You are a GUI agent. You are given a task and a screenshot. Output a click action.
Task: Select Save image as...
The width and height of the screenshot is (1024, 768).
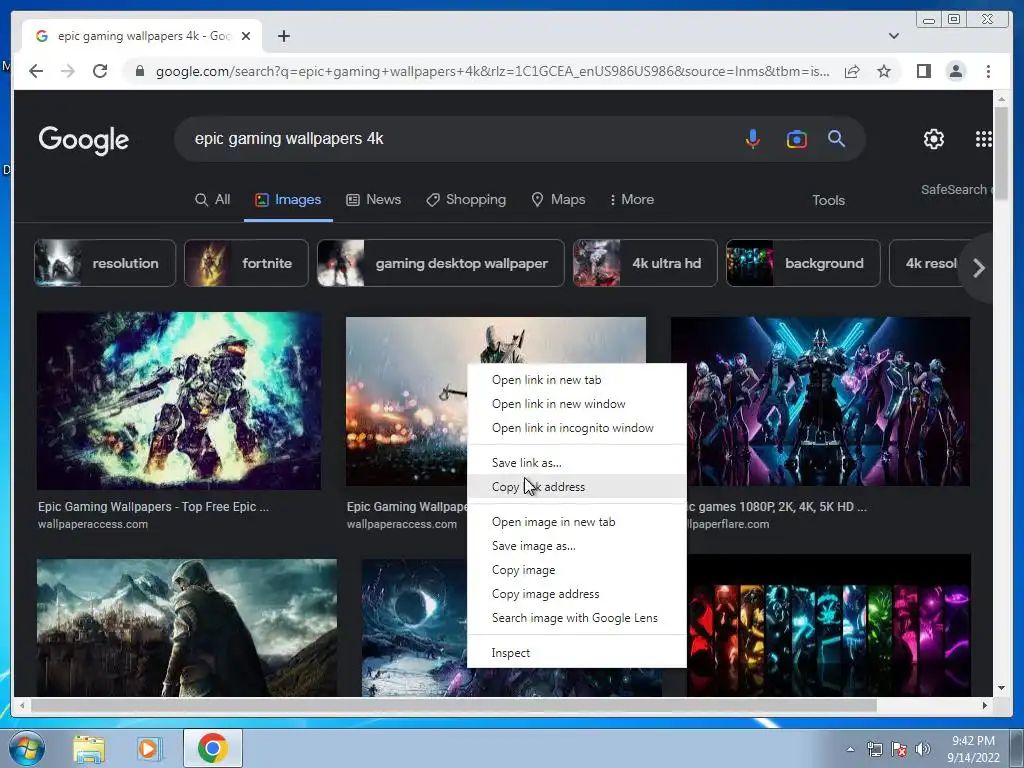pos(577,546)
